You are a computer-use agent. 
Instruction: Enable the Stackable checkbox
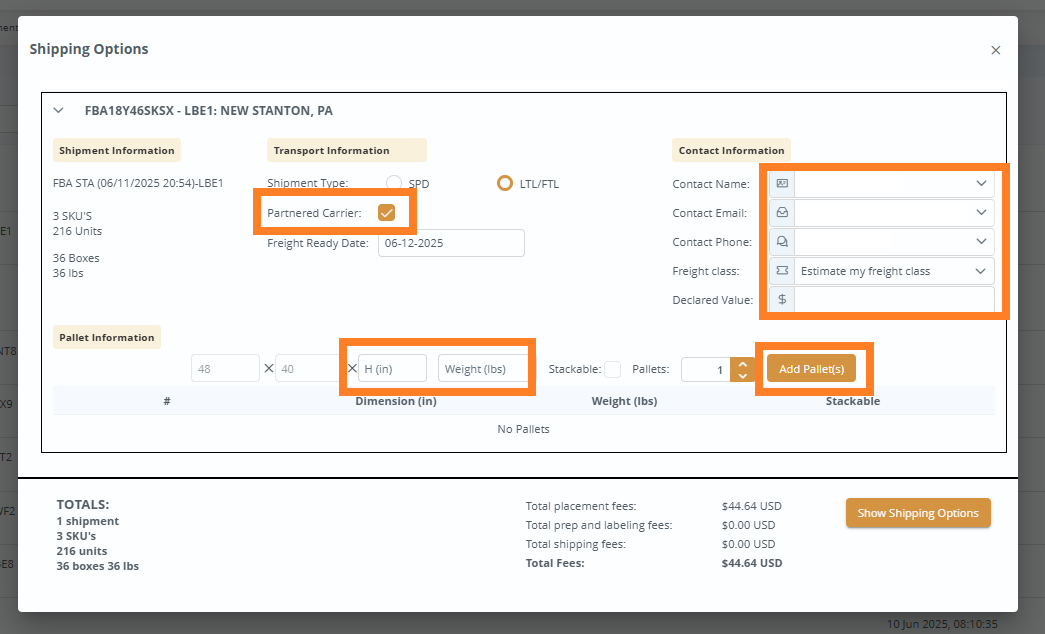pos(612,368)
